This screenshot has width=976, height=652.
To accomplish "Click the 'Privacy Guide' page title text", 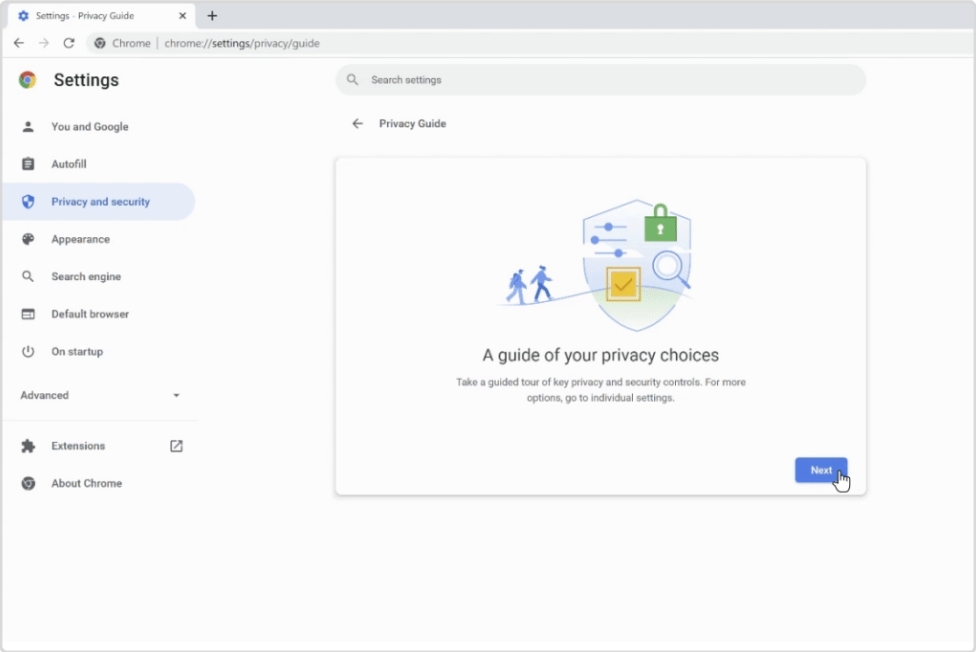I will click(x=413, y=123).
